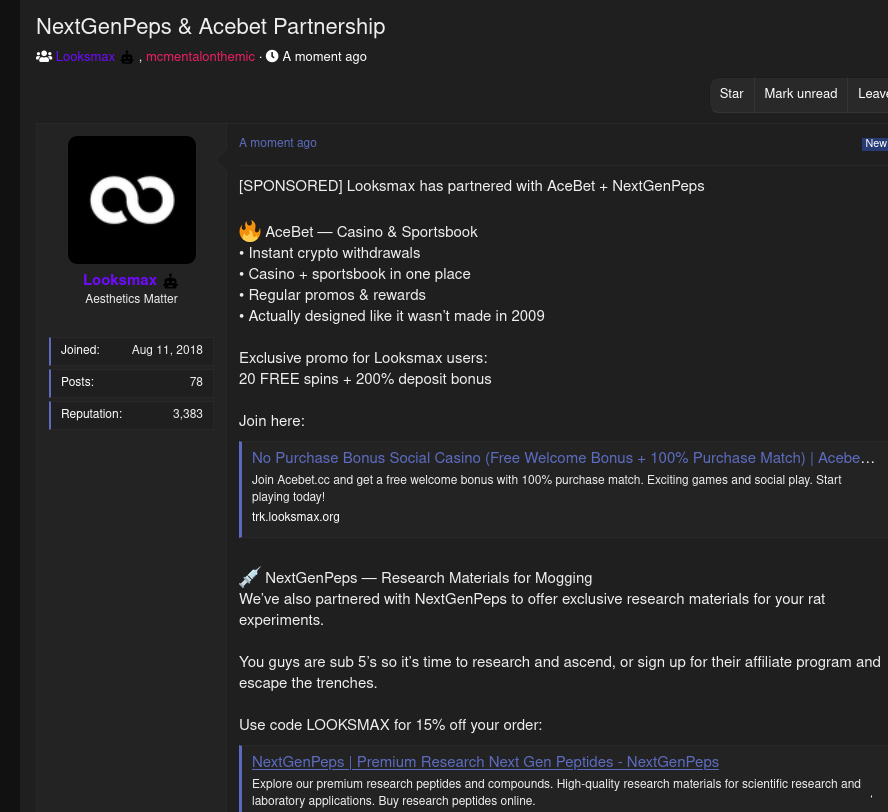Click the clock icon before A moment ago

(x=272, y=56)
